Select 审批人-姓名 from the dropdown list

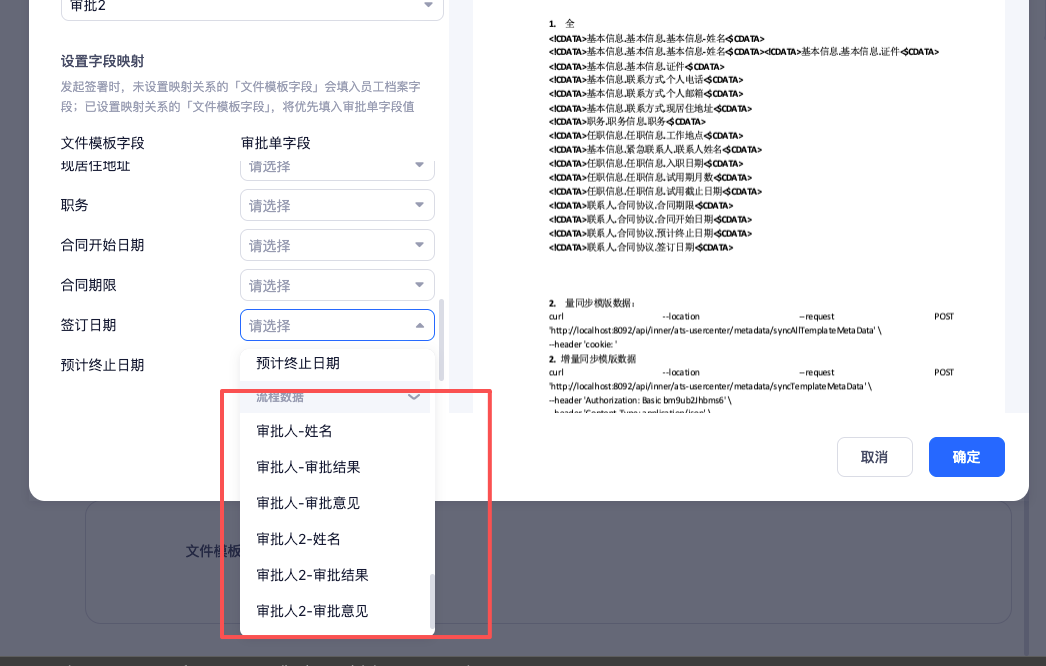(x=294, y=431)
